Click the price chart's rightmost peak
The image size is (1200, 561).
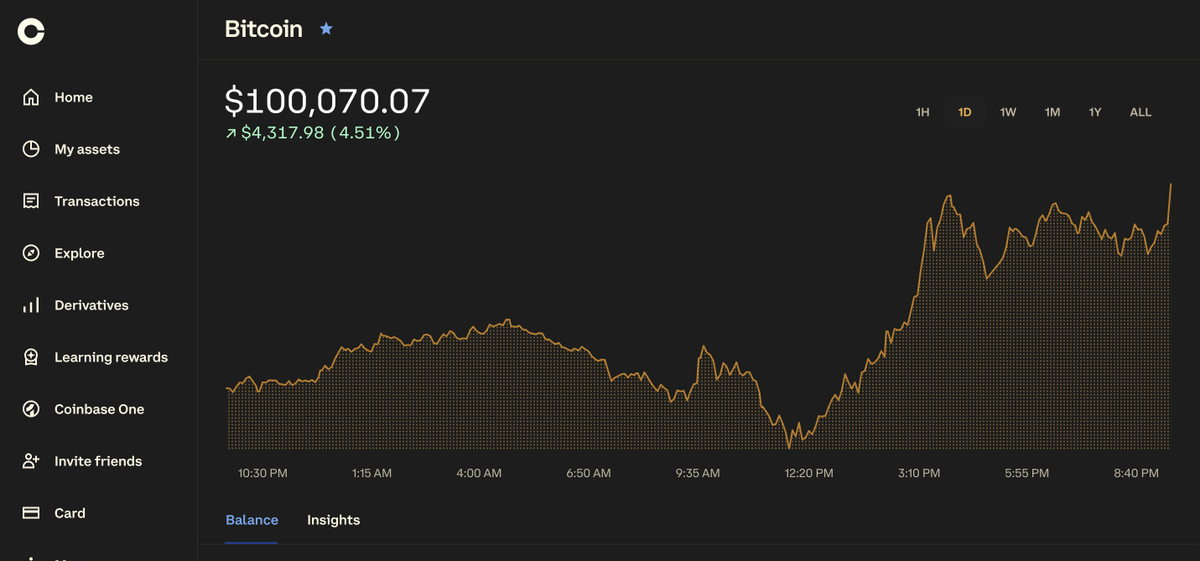[1170, 185]
